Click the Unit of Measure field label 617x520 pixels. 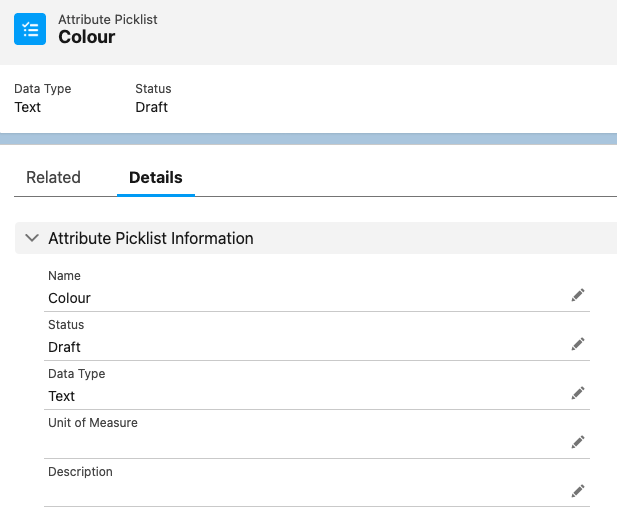93,423
